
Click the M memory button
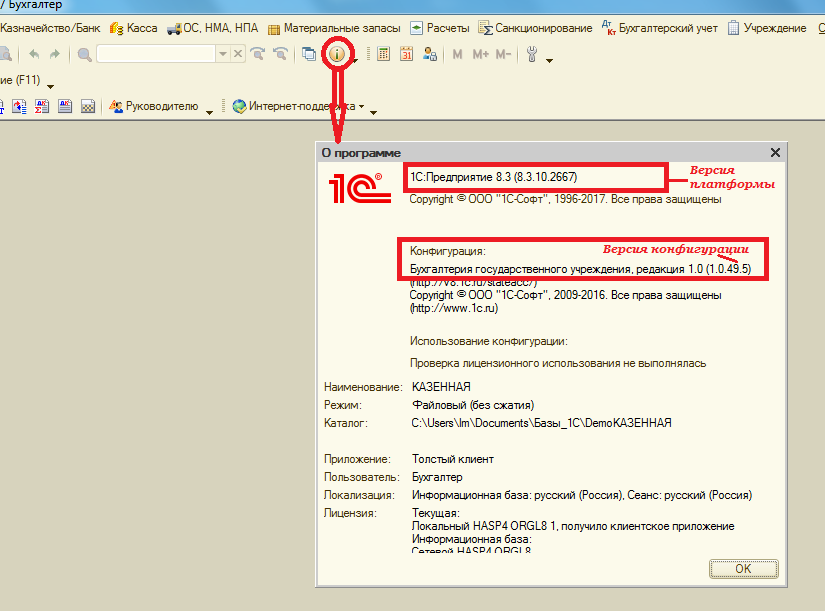point(457,54)
